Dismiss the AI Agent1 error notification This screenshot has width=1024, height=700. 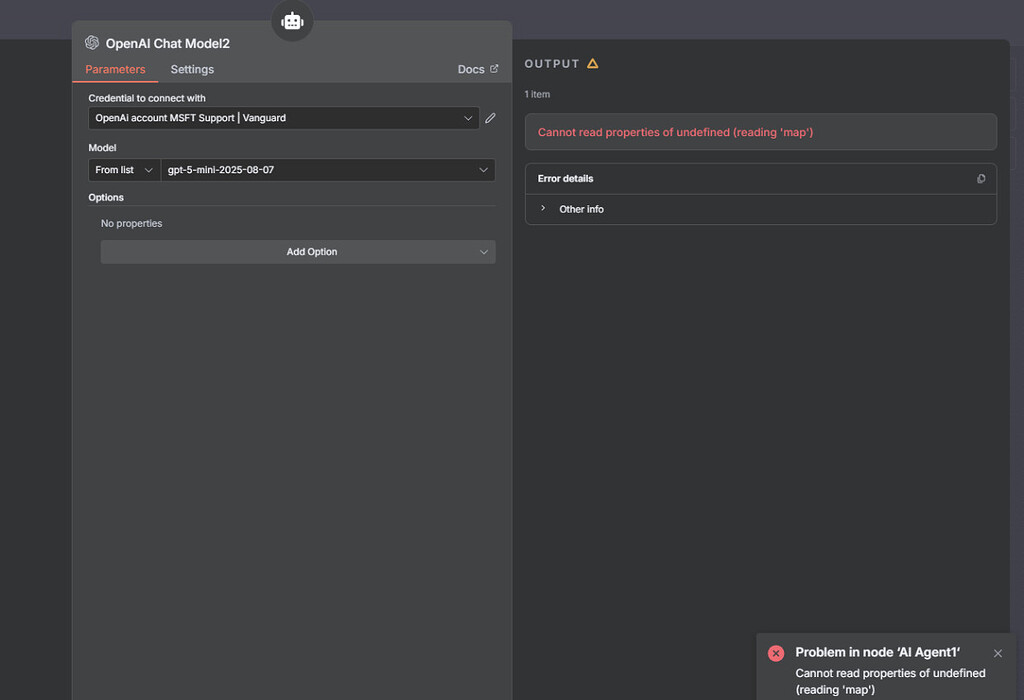point(997,653)
